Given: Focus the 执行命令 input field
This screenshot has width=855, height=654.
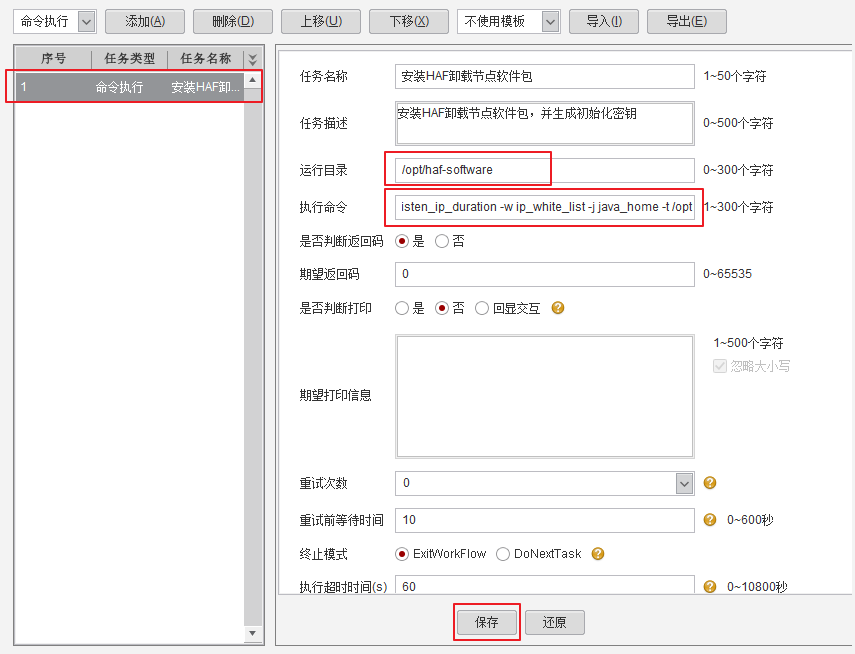Looking at the screenshot, I should point(545,207).
